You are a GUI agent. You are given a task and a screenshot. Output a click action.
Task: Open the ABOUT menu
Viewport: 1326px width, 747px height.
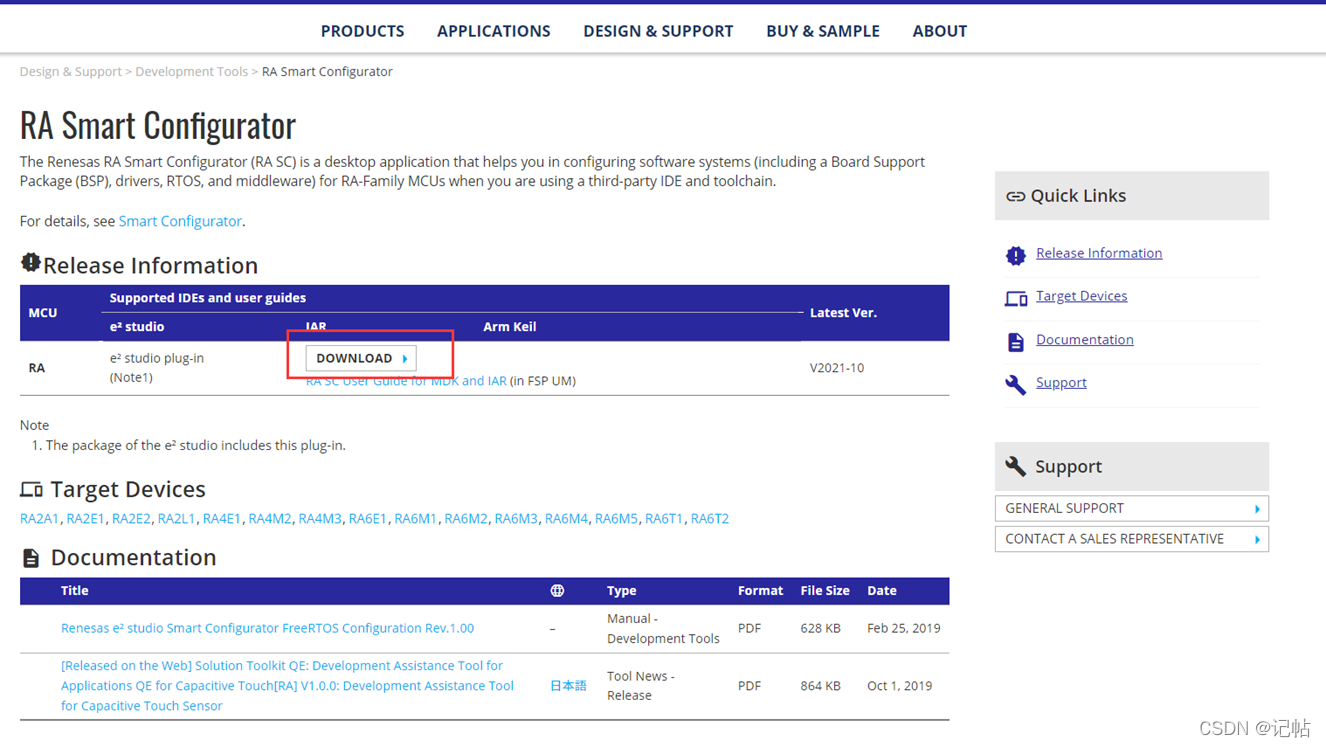coord(939,31)
